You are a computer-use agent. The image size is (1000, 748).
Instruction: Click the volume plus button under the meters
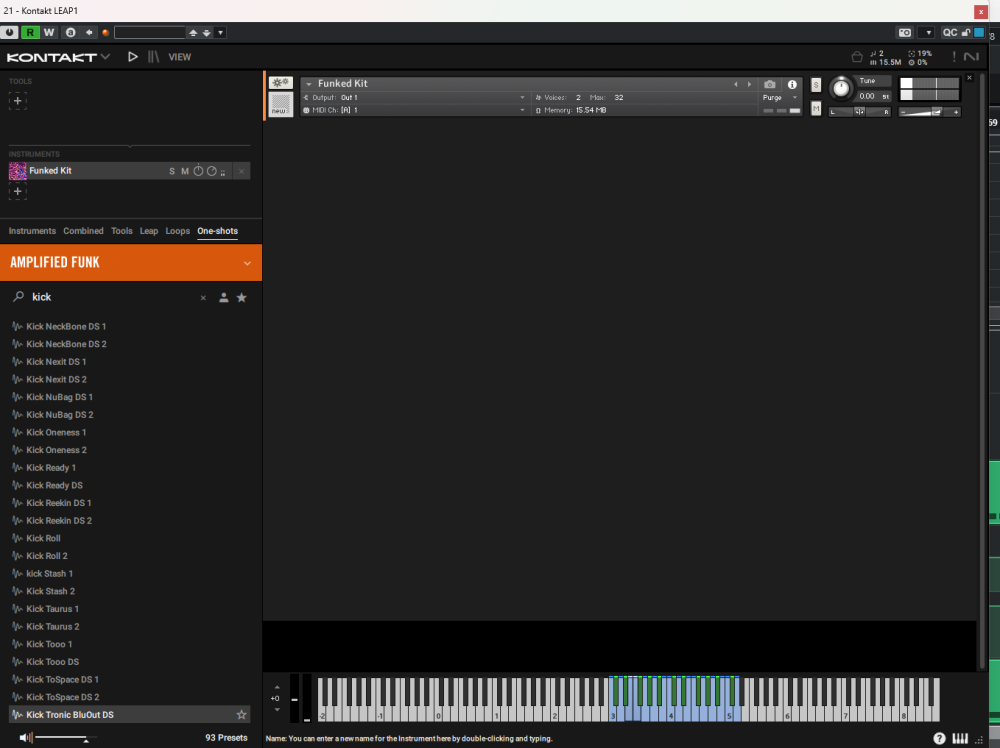[956, 112]
